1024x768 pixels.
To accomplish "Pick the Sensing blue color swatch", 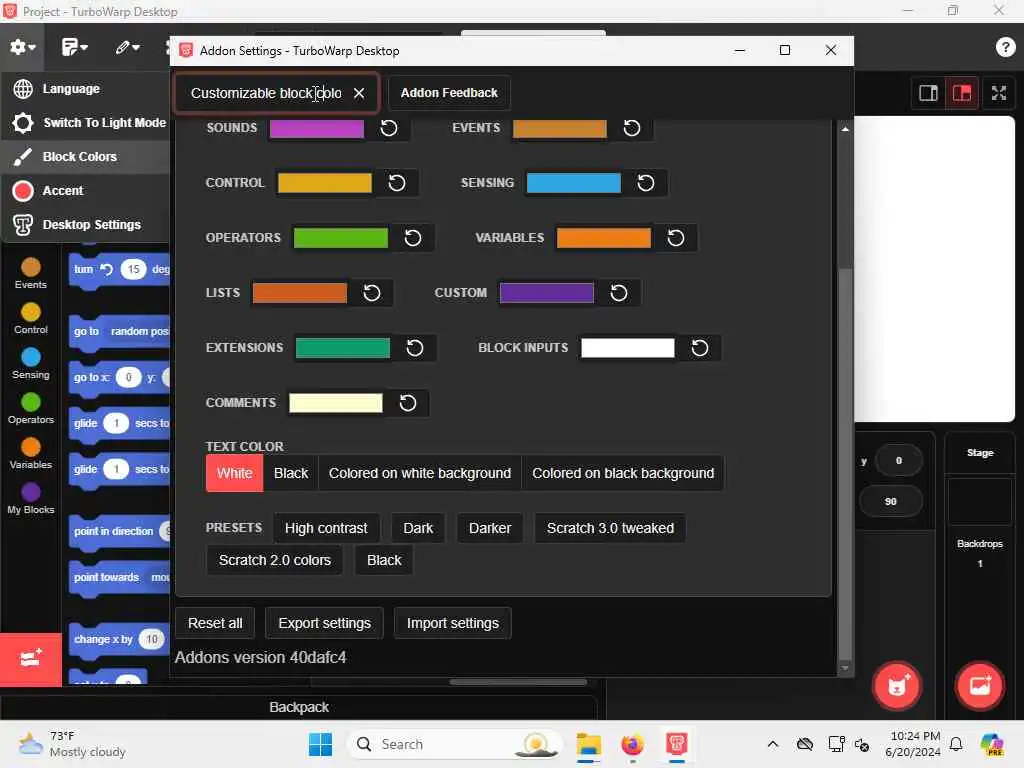I will 573,184.
